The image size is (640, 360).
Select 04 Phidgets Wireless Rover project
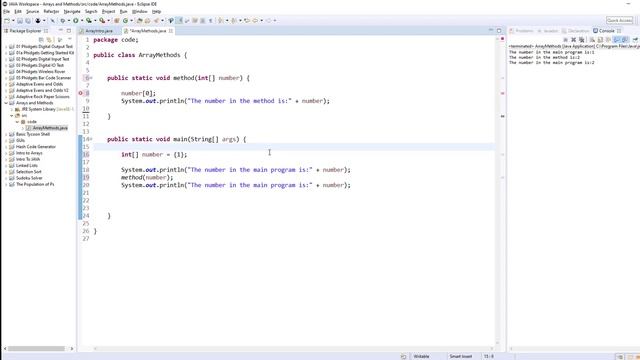tap(40, 72)
